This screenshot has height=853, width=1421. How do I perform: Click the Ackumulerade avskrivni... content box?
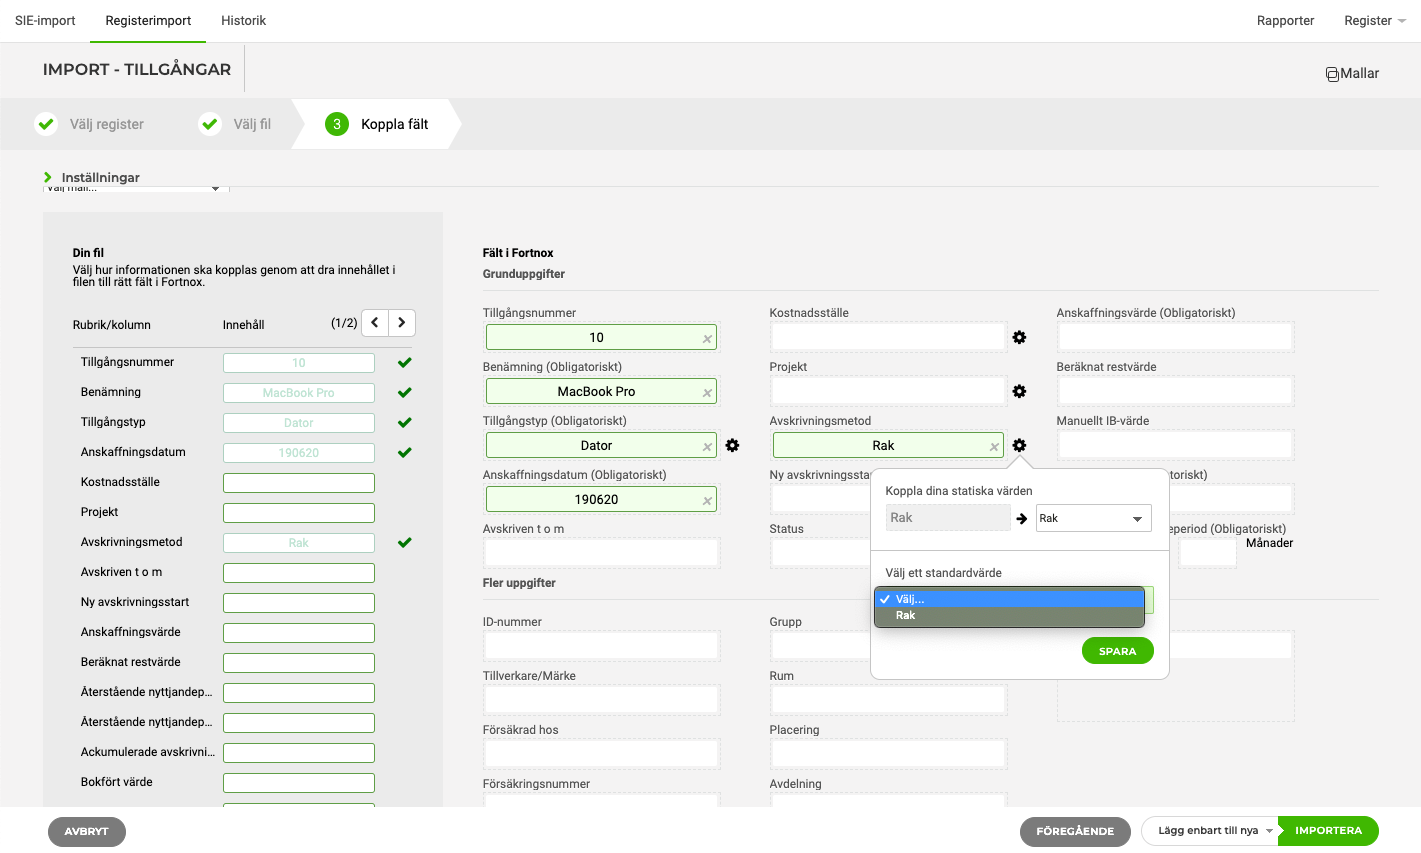tap(299, 753)
